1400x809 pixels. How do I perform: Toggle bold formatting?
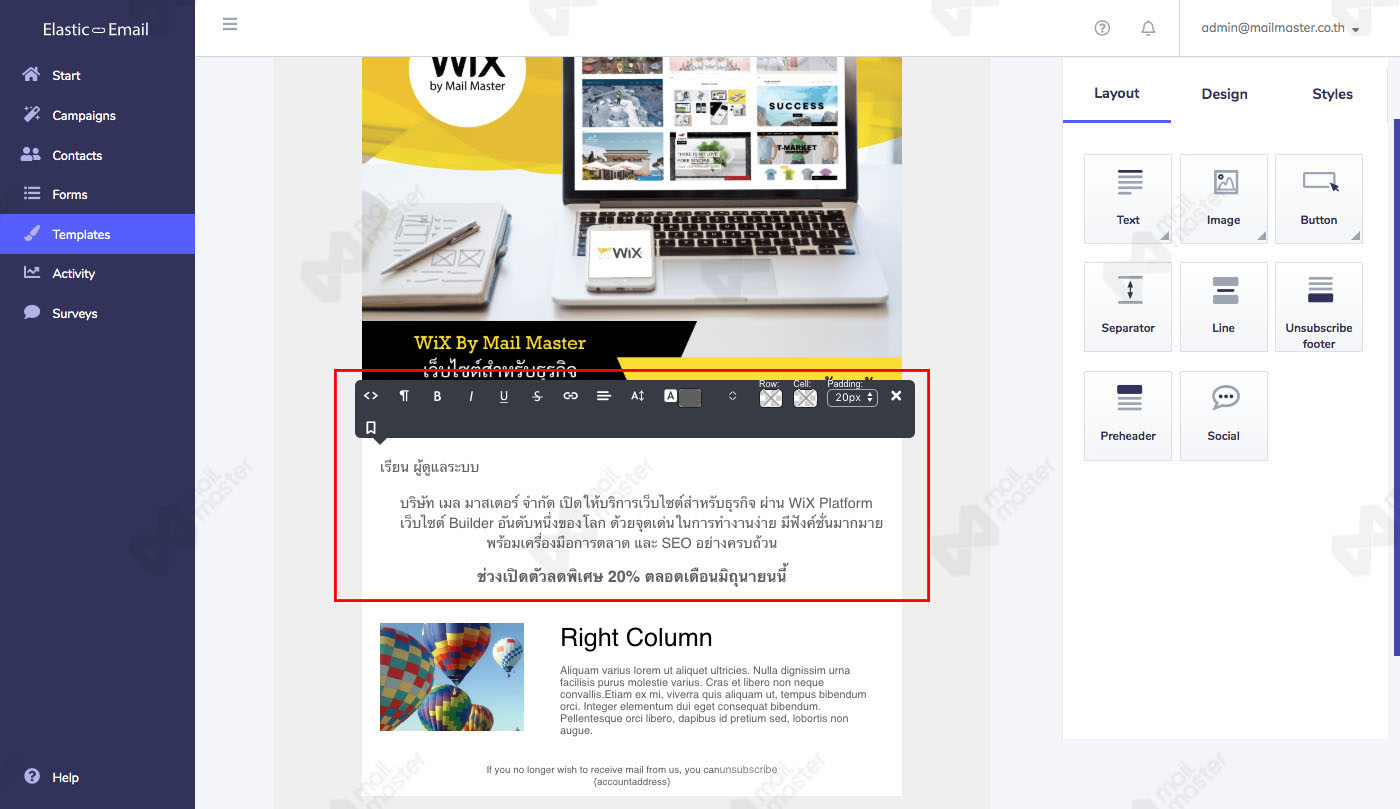click(x=437, y=396)
